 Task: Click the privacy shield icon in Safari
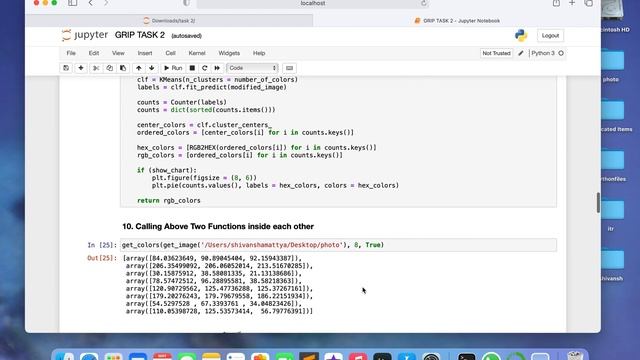[186, 3]
